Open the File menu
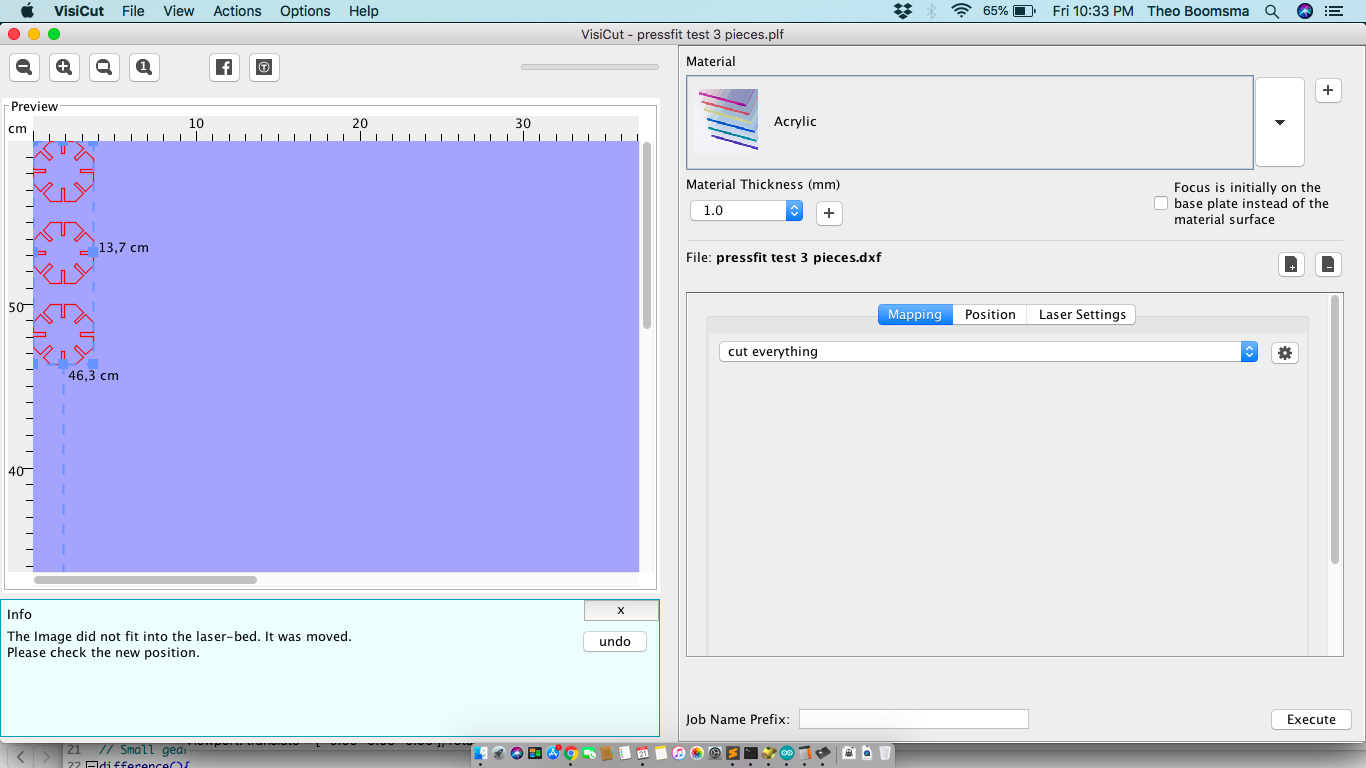 [x=133, y=11]
